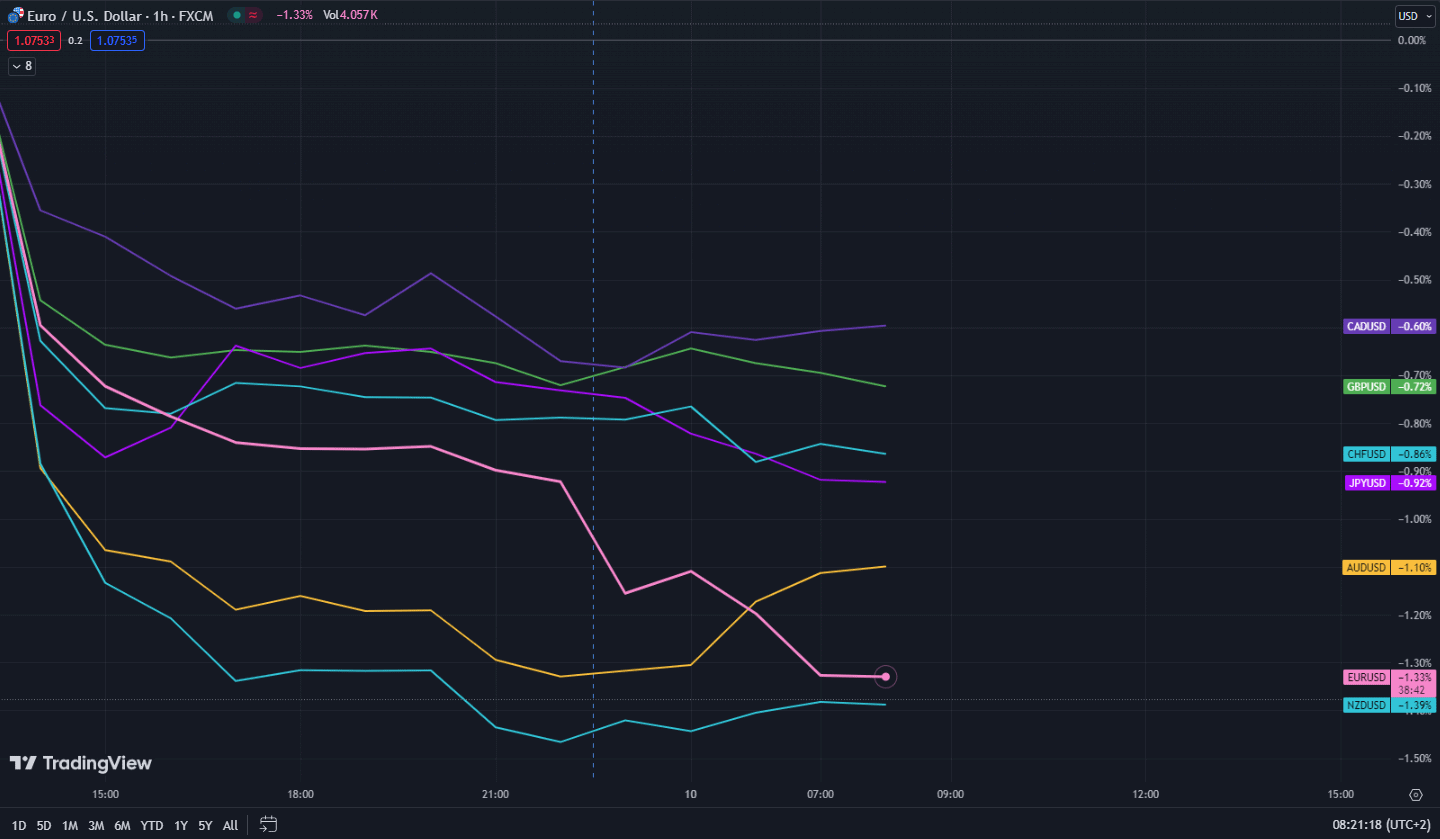
Task: Click the EURUSD last-value marker dot
Action: 886,677
